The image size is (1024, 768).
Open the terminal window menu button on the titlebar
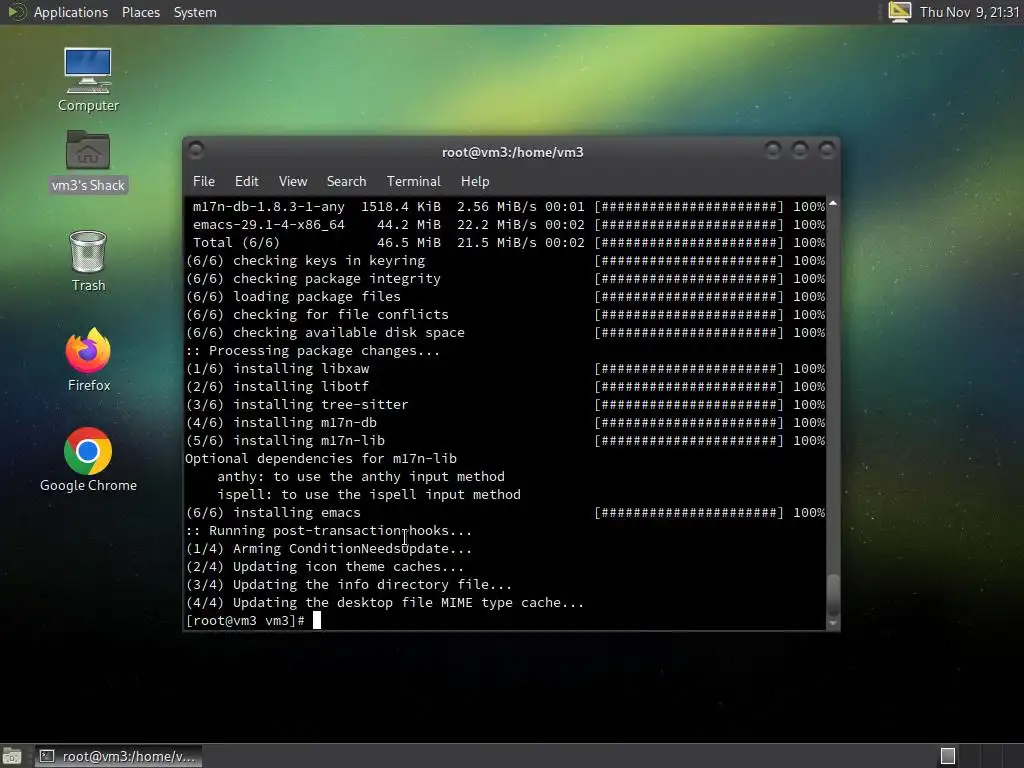pyautogui.click(x=196, y=151)
